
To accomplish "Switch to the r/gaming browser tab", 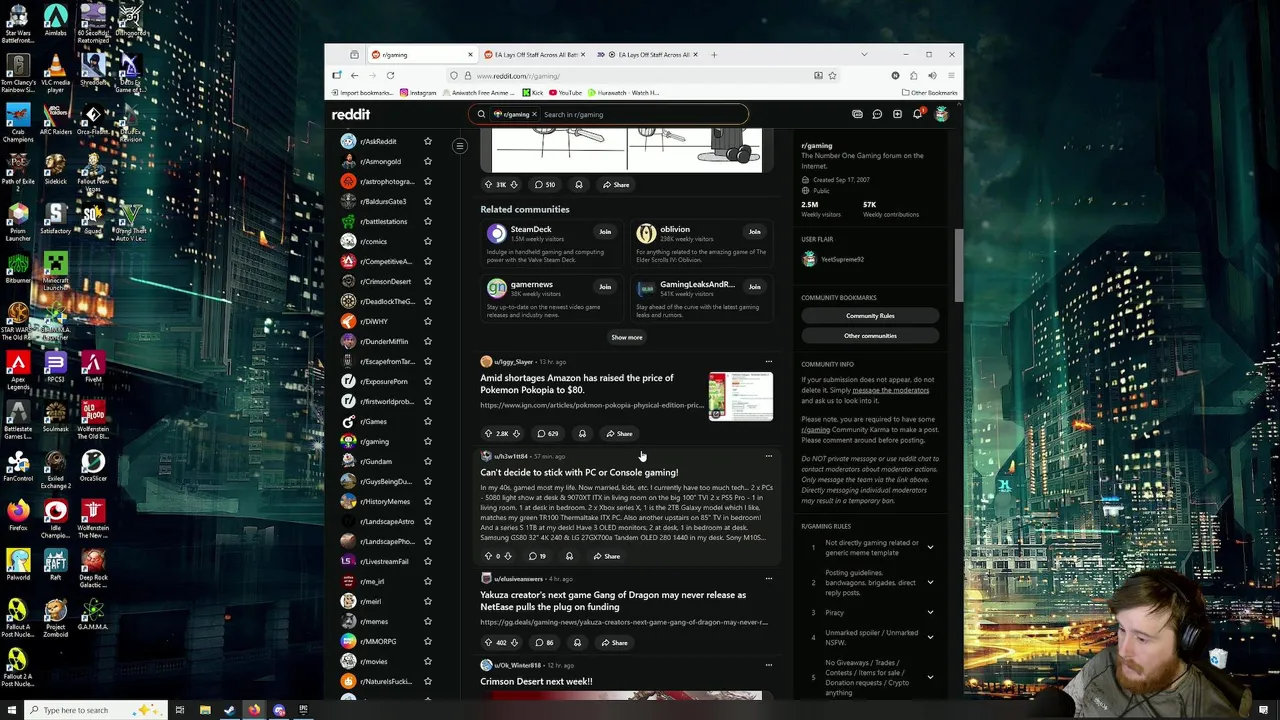I will (x=420, y=55).
